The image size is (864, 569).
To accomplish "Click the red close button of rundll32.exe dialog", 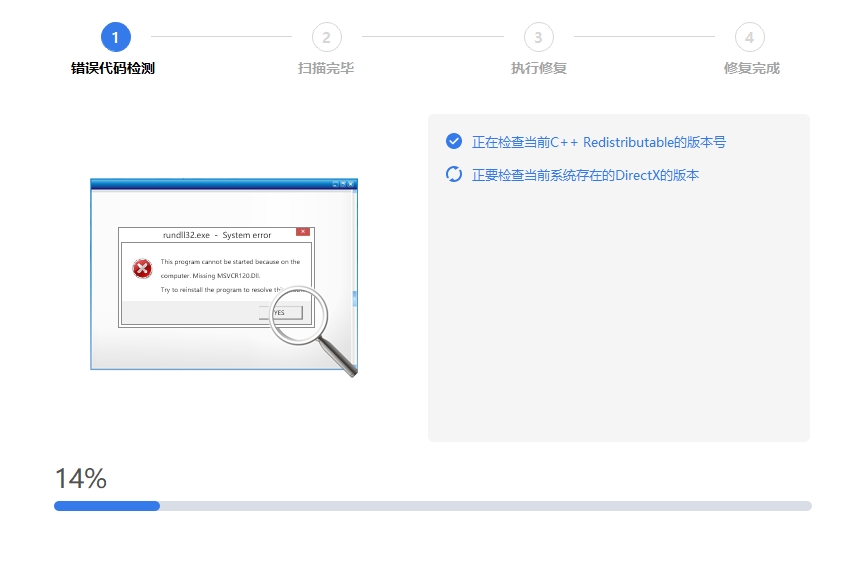I will pos(303,232).
